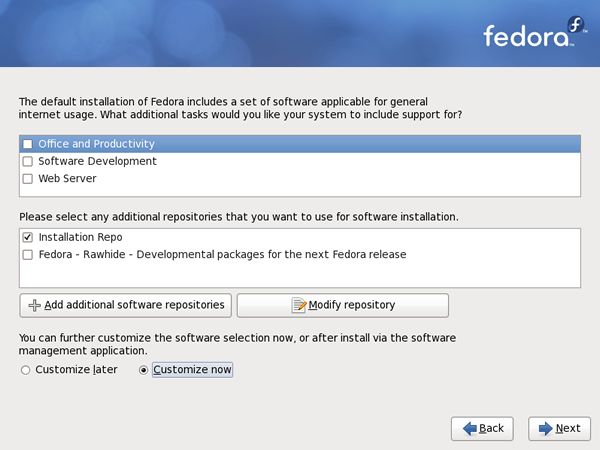The height and width of the screenshot is (450, 600).
Task: Proceed with the Next button
Action: [559, 429]
